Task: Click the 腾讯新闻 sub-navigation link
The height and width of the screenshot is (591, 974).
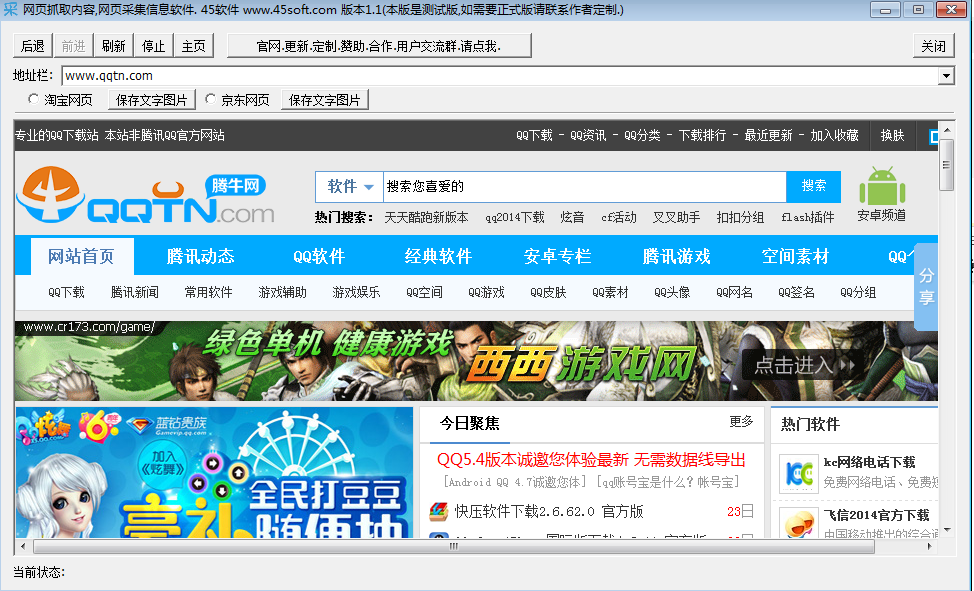Action: click(x=134, y=292)
